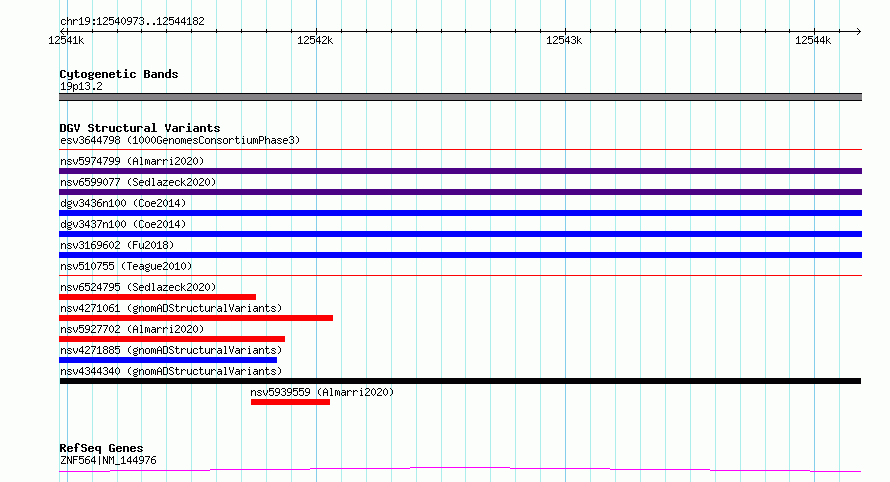890x482 pixels.
Task: Open the nsv5927702 Almarri2020 red bar
Action: [172, 339]
